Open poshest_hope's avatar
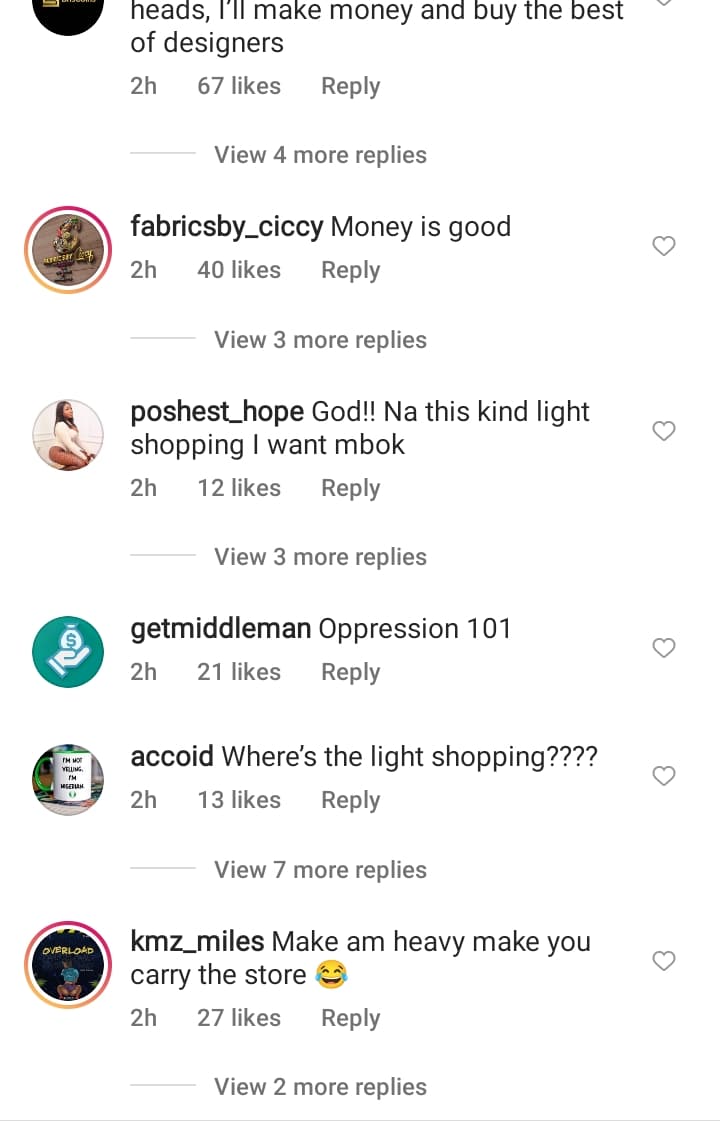Screen dimensions: 720x1124 click(x=68, y=435)
